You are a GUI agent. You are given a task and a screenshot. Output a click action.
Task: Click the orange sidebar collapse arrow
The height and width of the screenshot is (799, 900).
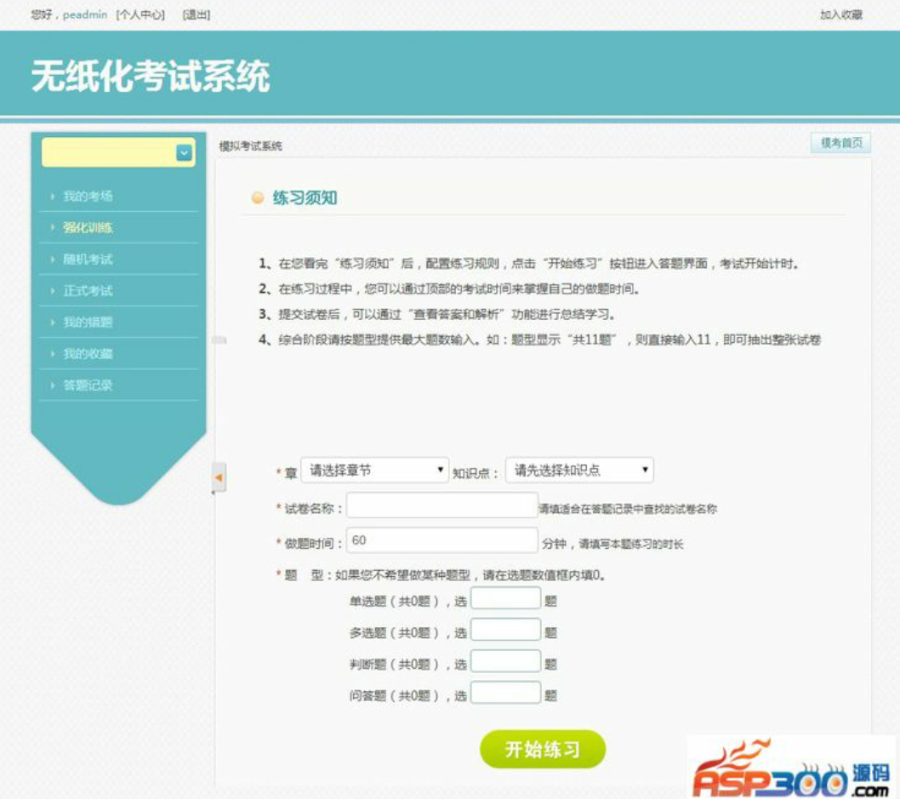tap(220, 479)
